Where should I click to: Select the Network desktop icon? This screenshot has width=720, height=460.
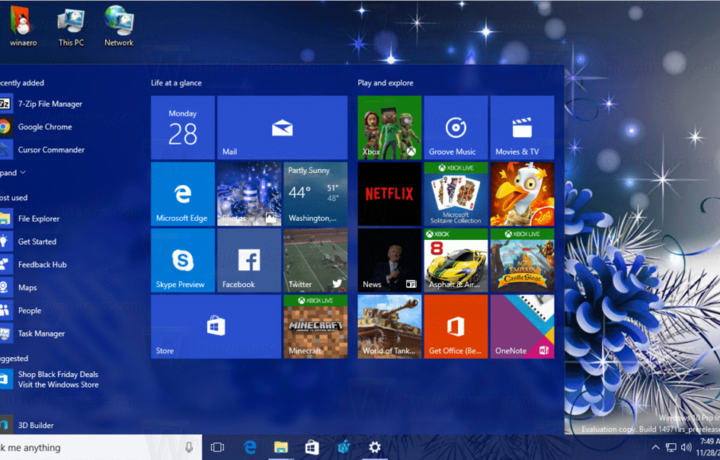(119, 26)
